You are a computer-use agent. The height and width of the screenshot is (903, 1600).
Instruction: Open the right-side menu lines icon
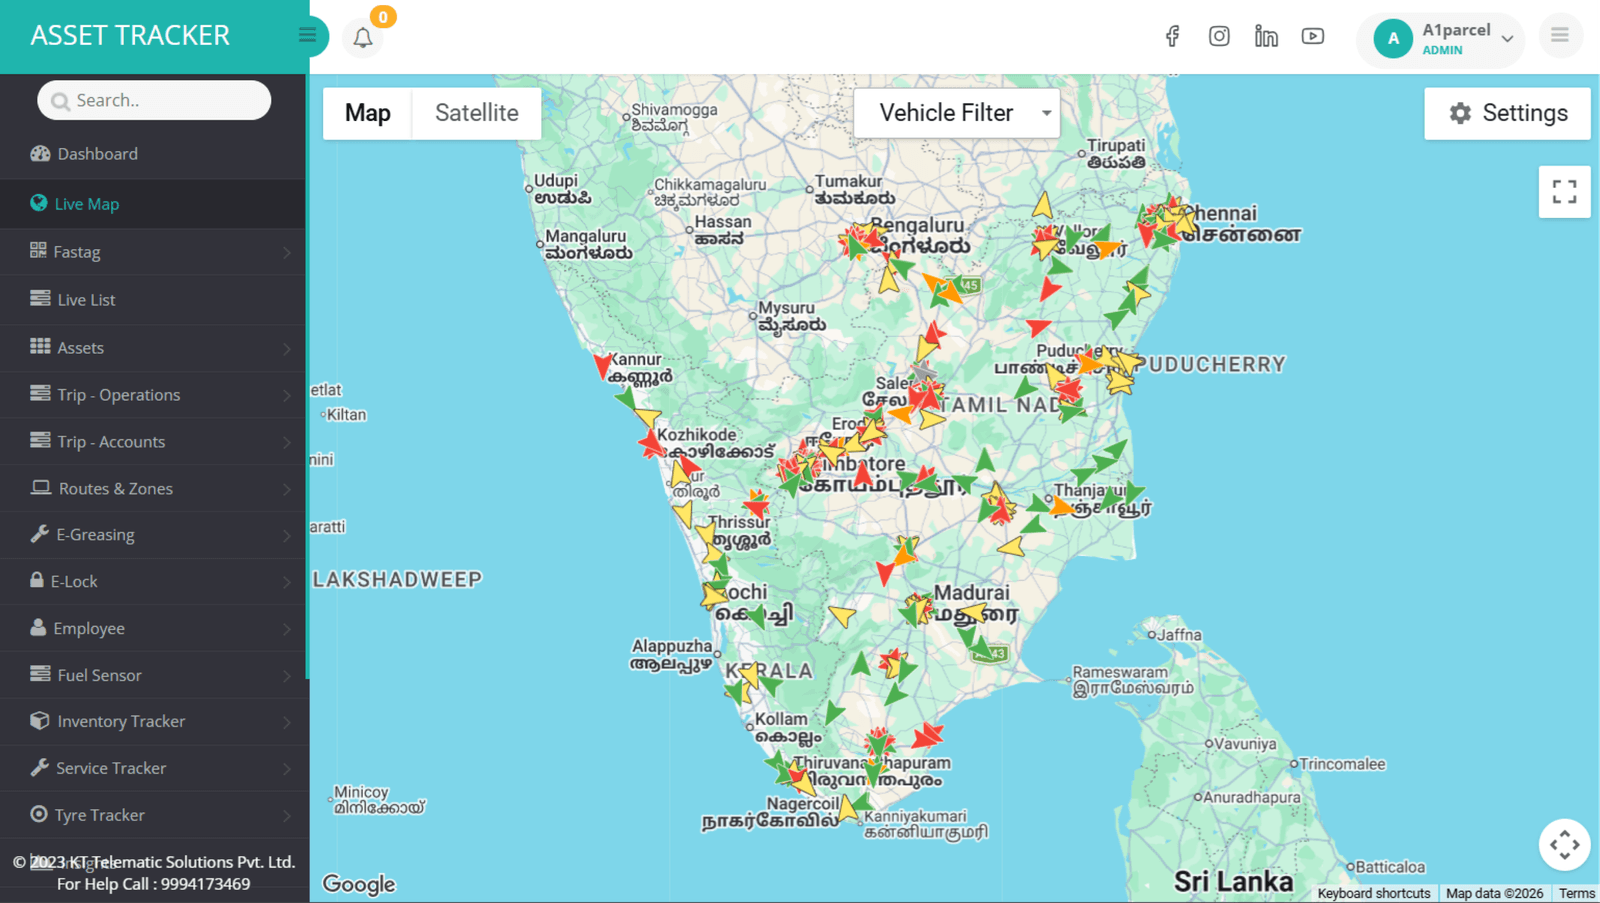1560,36
